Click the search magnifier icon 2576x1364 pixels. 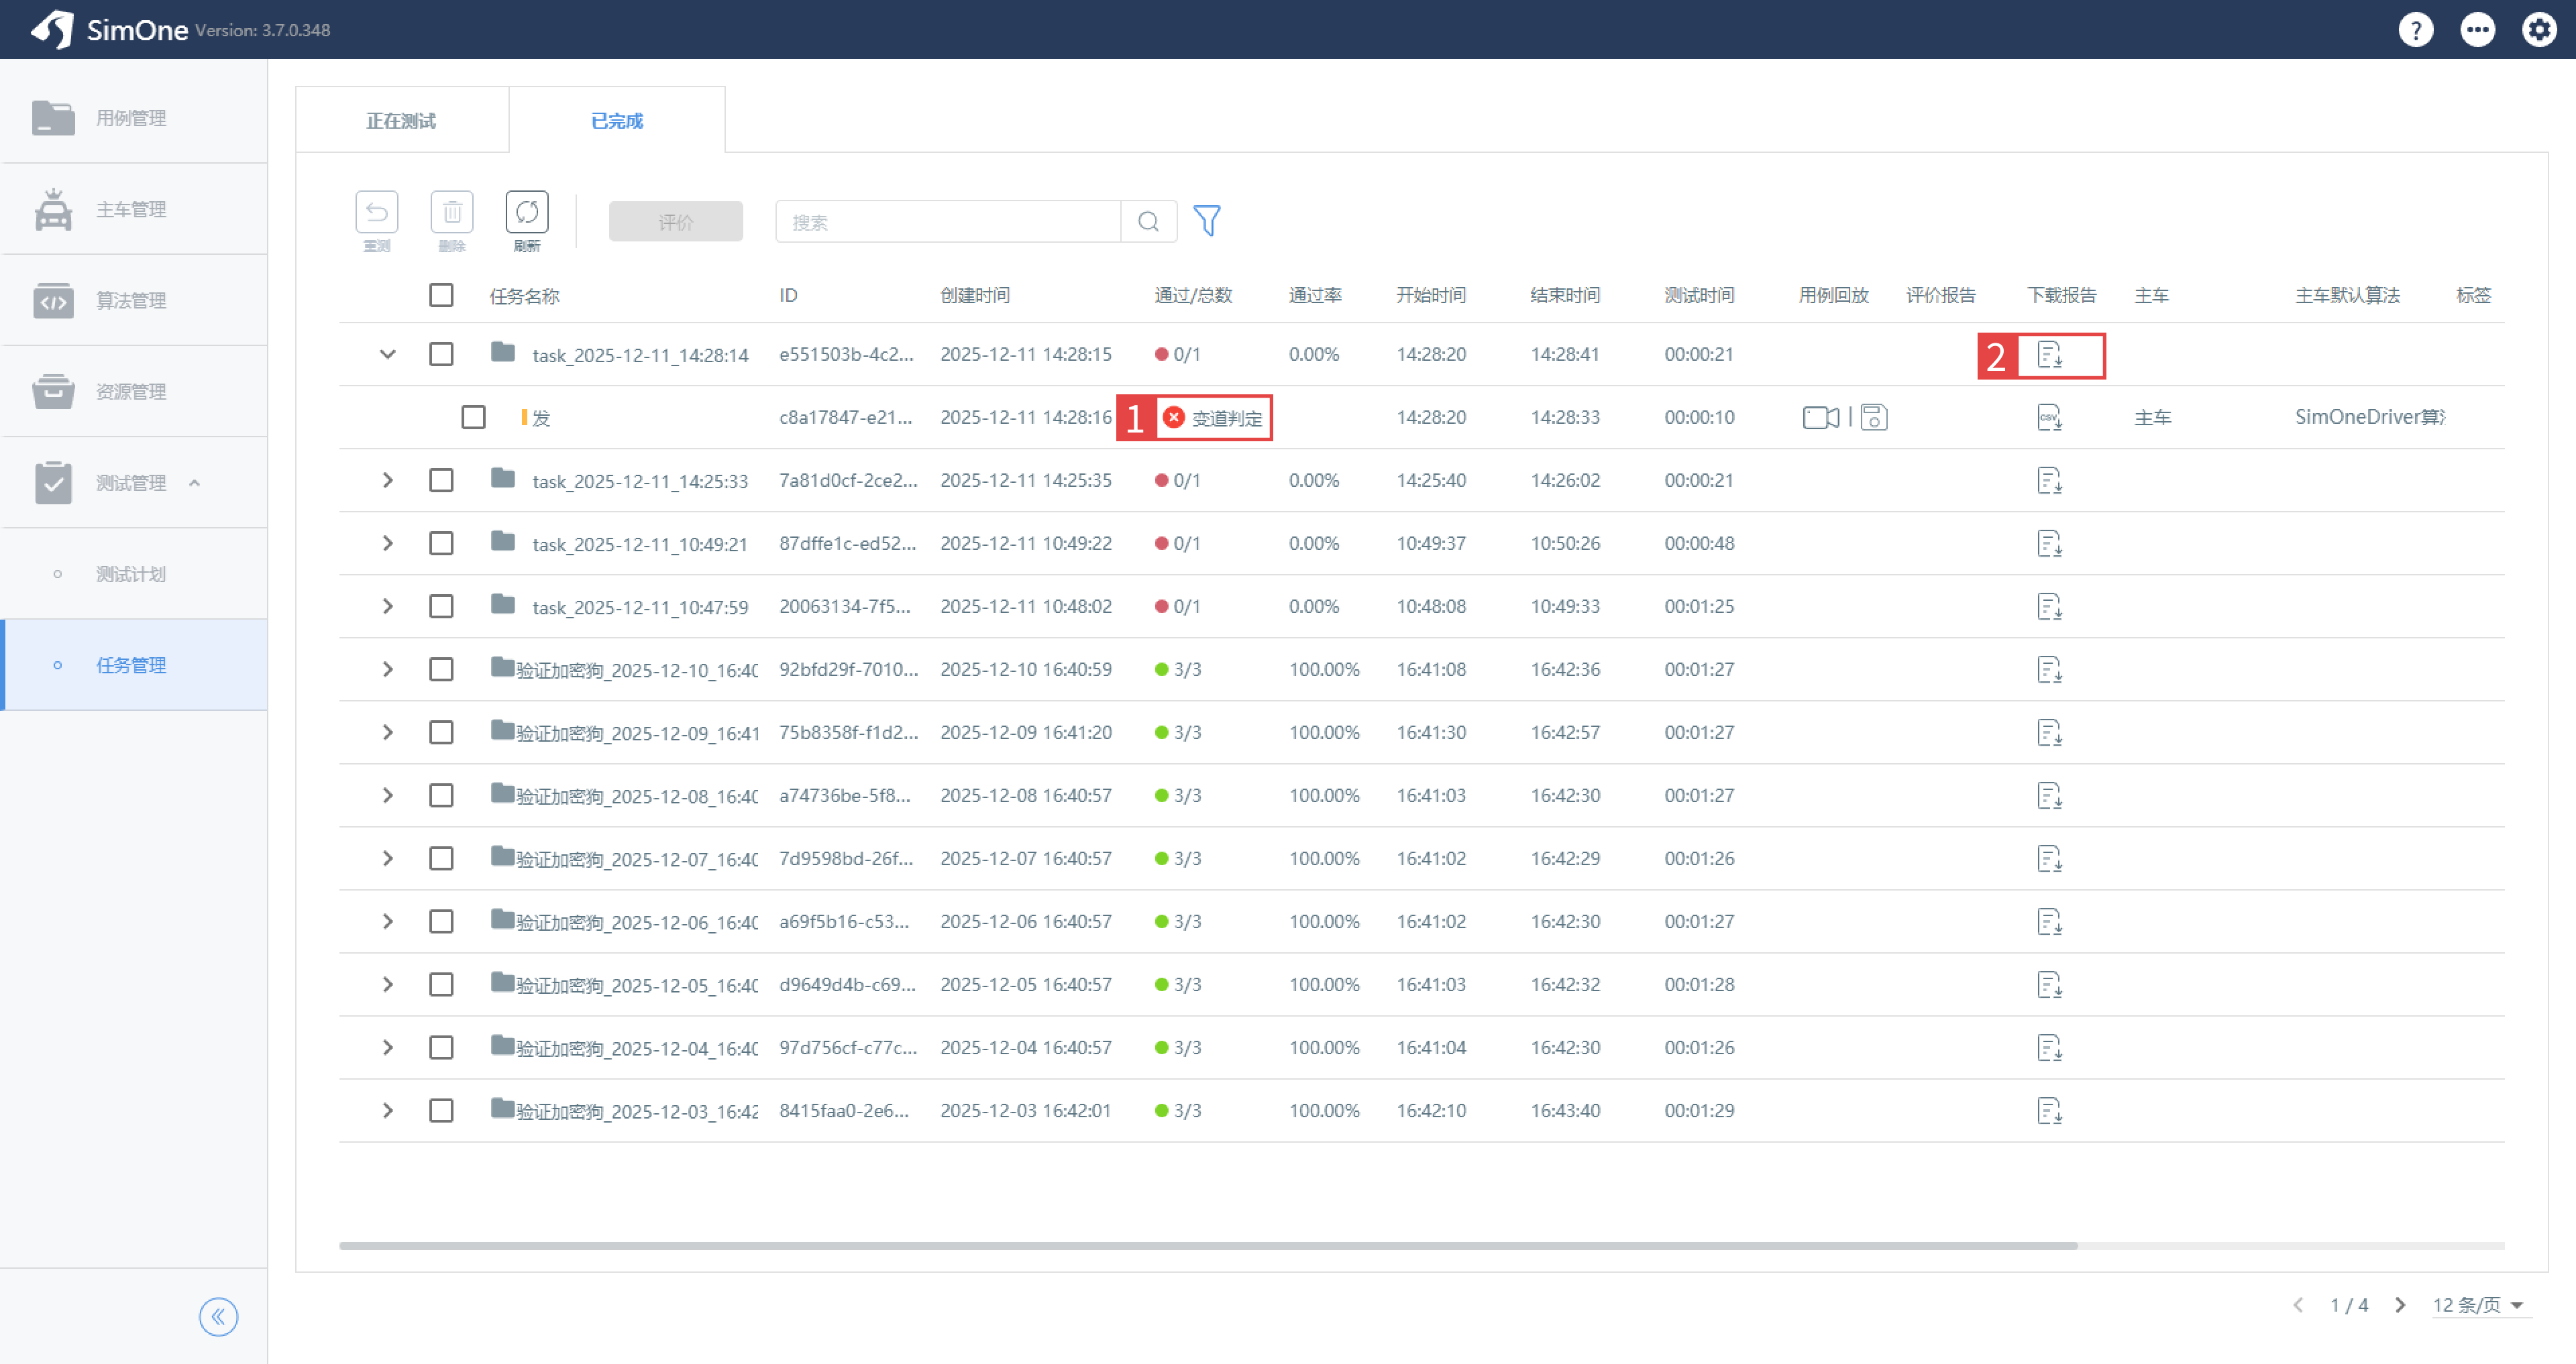click(x=1148, y=222)
